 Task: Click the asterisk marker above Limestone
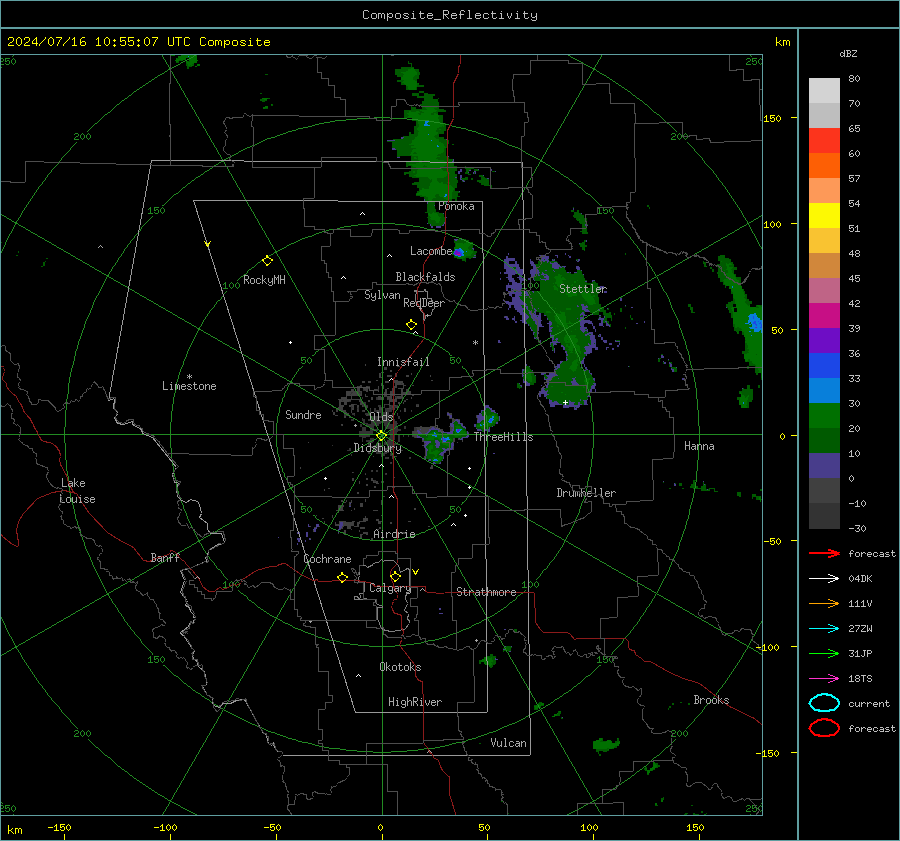pyautogui.click(x=189, y=377)
